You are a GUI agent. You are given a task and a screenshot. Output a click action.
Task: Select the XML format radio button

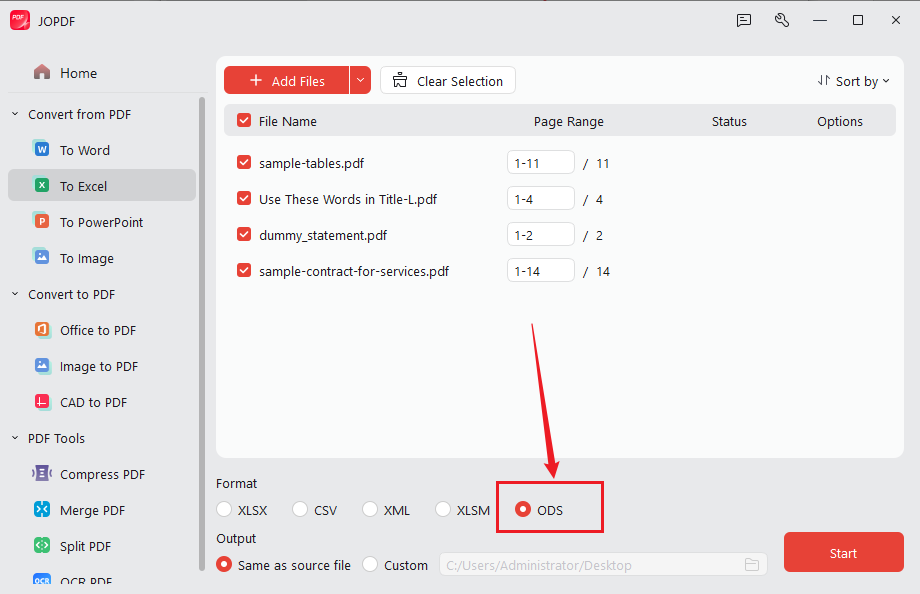(x=370, y=509)
